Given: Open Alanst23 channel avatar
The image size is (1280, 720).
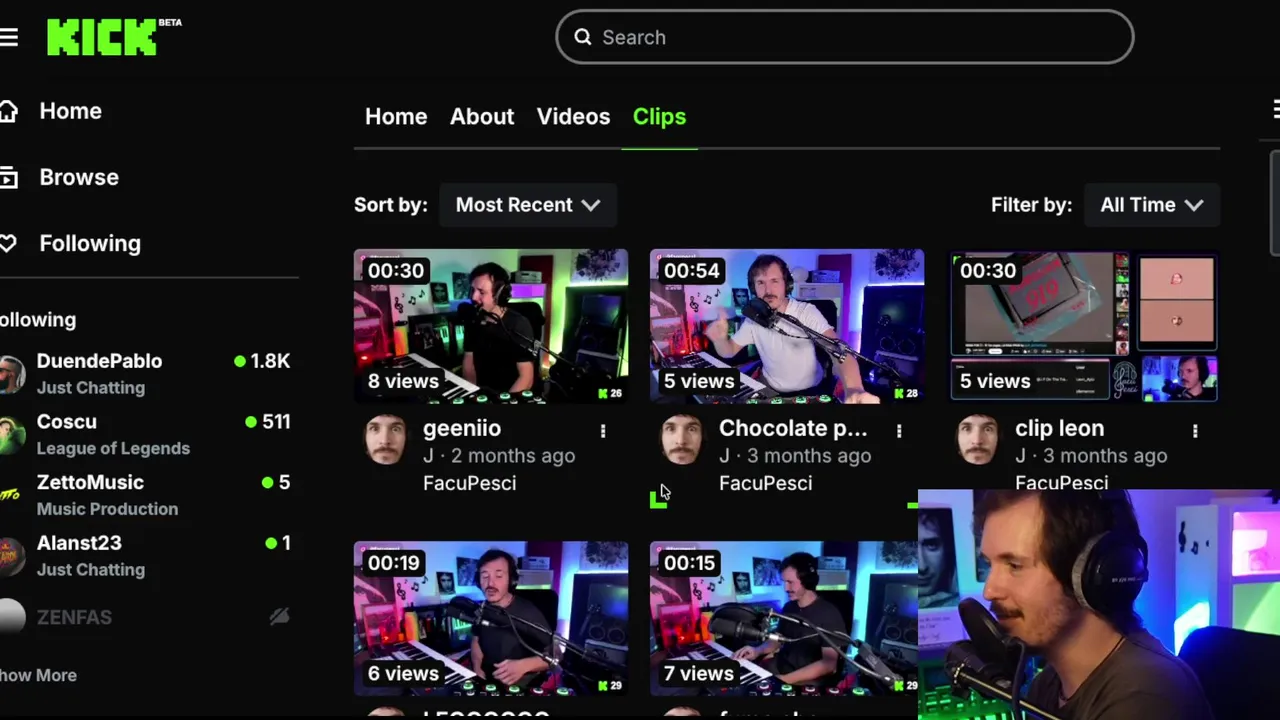Looking at the screenshot, I should coord(10,556).
